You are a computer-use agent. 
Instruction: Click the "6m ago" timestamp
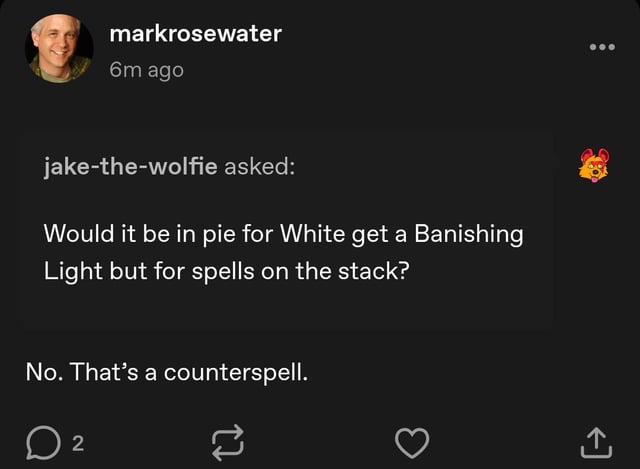(x=146, y=71)
